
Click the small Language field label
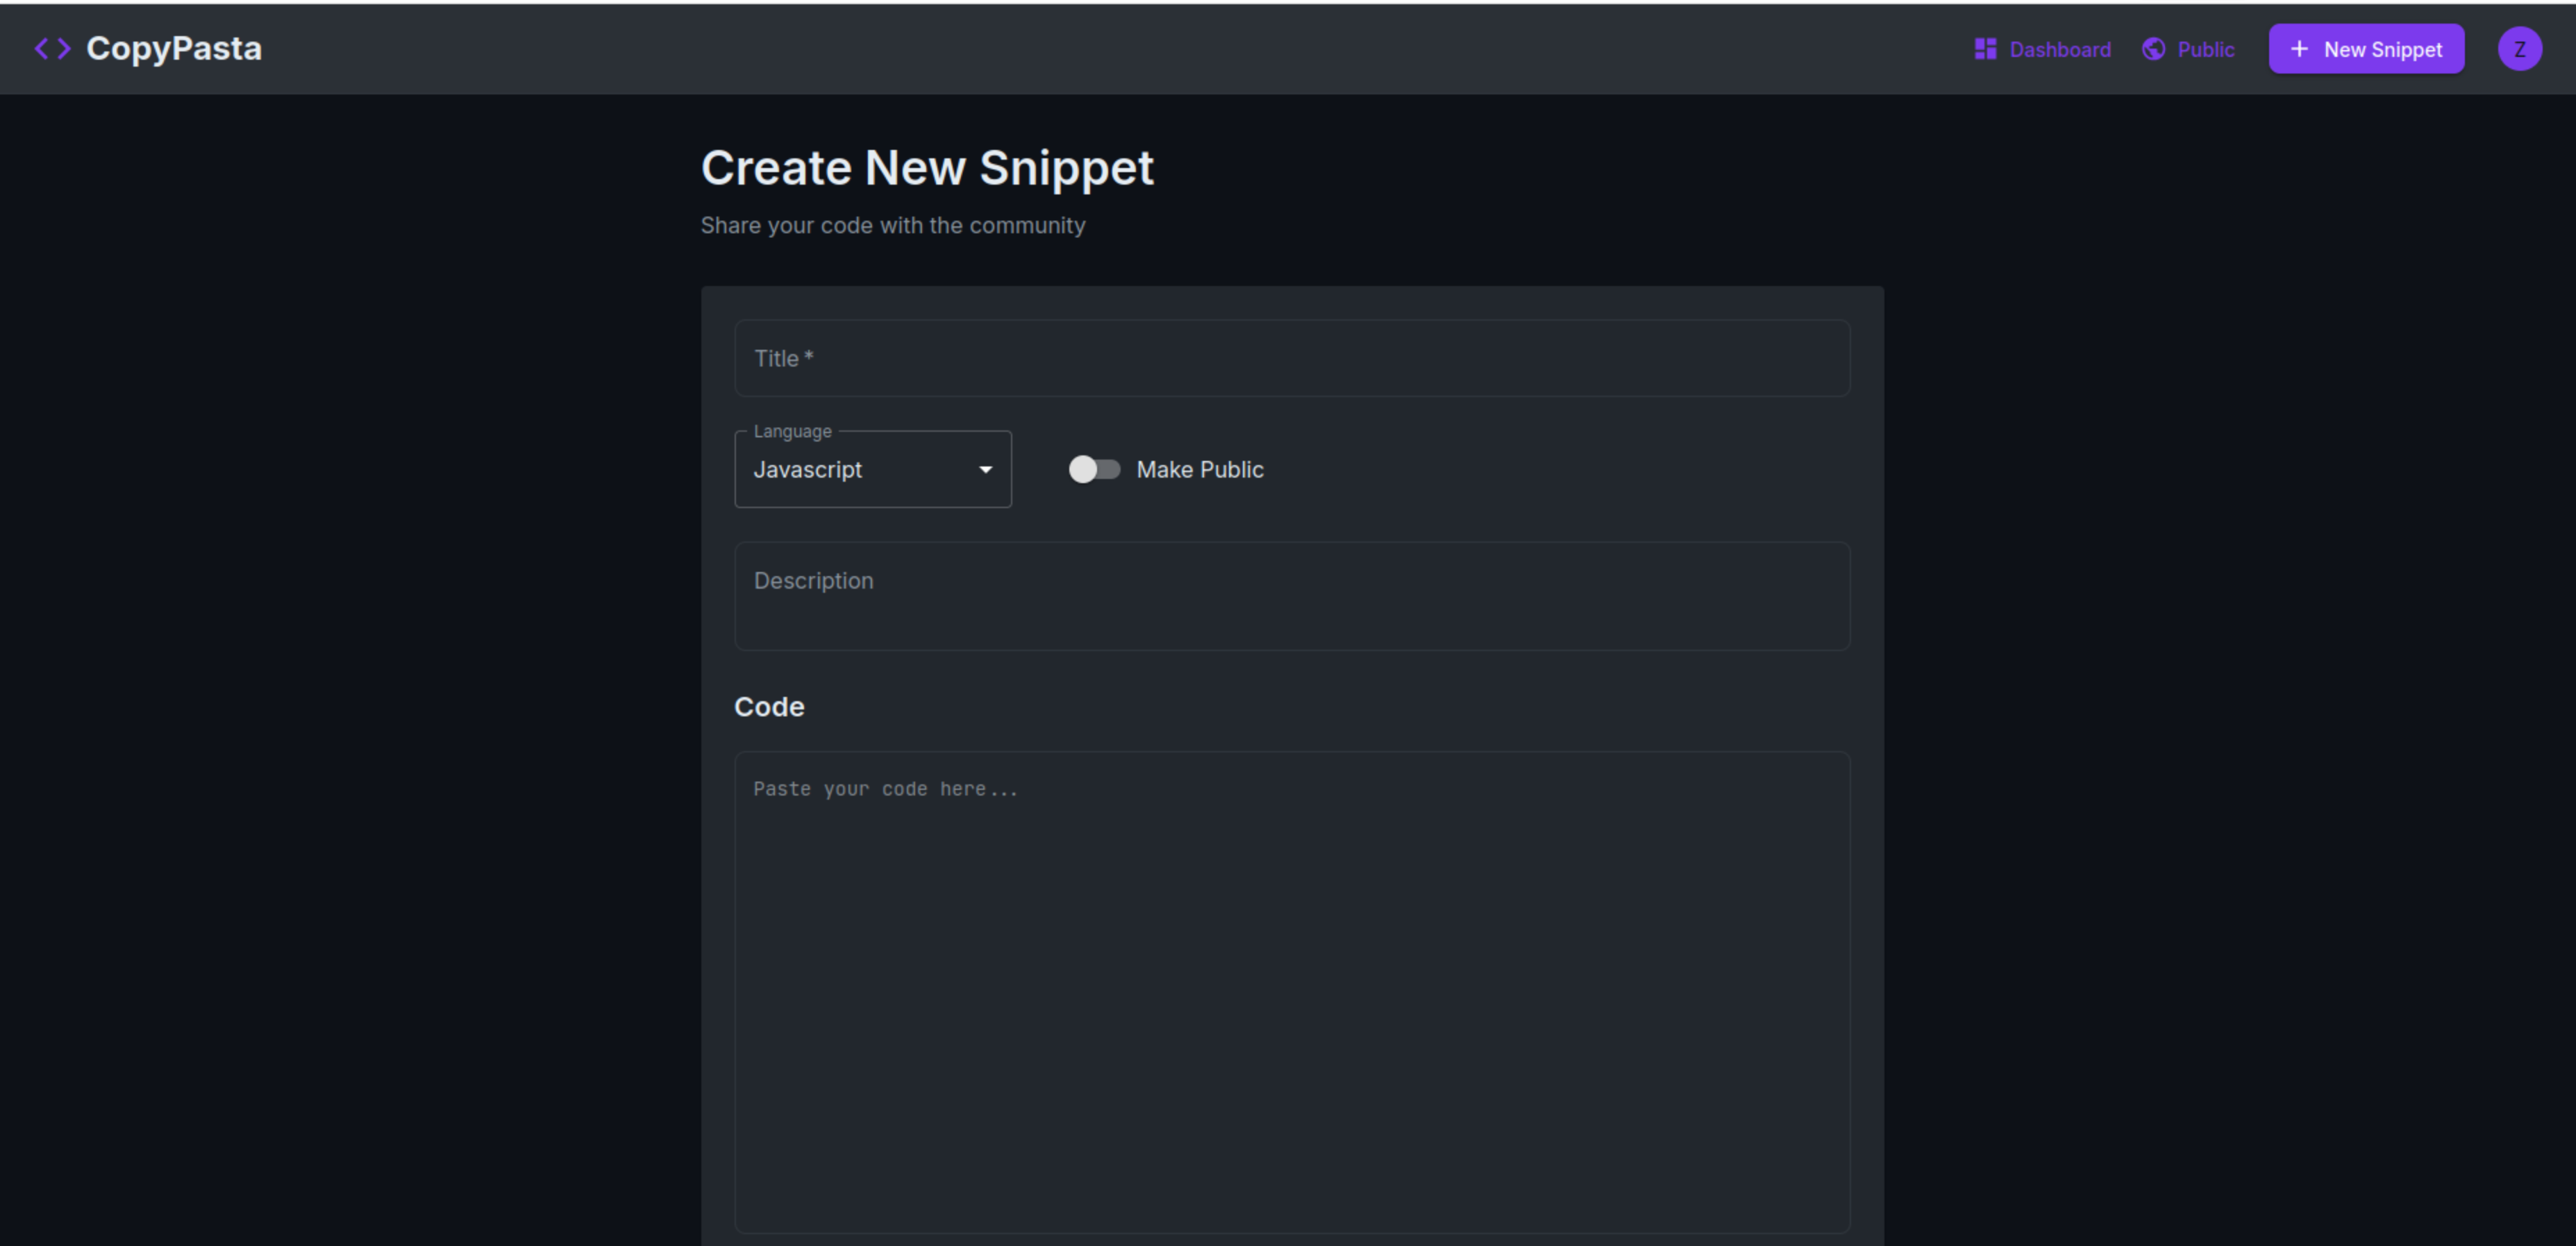pyautogui.click(x=792, y=431)
